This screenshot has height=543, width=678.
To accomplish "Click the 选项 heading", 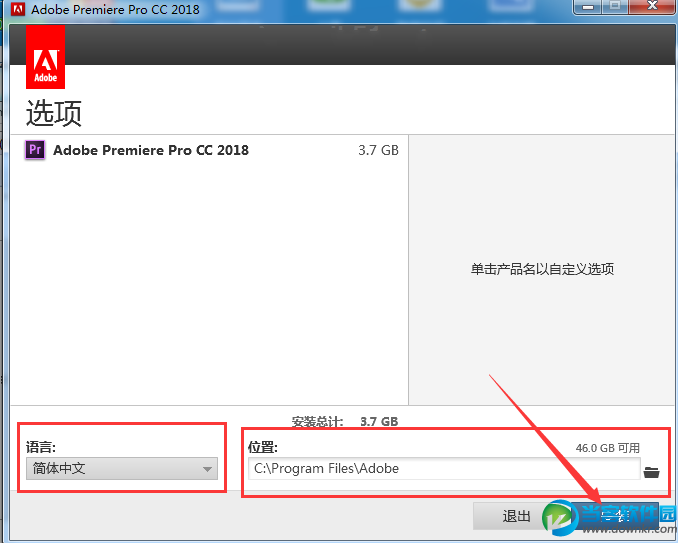I will click(54, 113).
